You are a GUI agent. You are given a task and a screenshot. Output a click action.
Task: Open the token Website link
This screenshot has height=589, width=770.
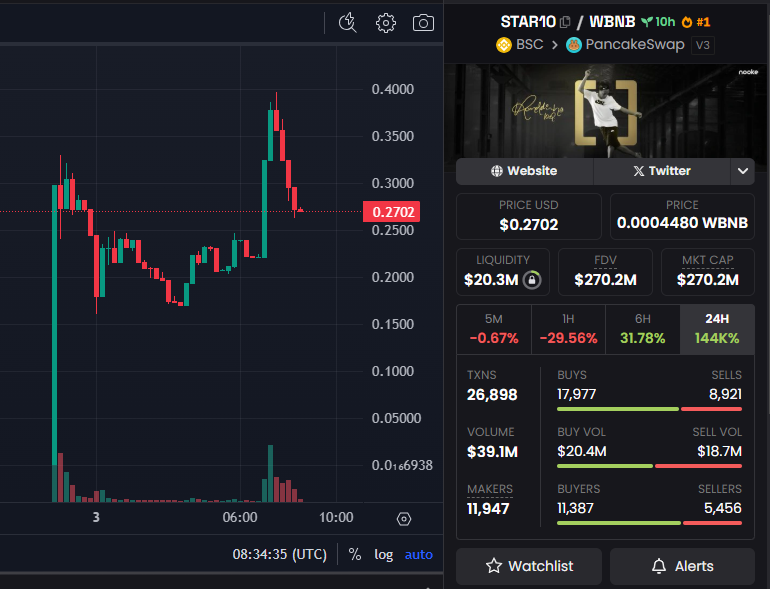click(524, 171)
